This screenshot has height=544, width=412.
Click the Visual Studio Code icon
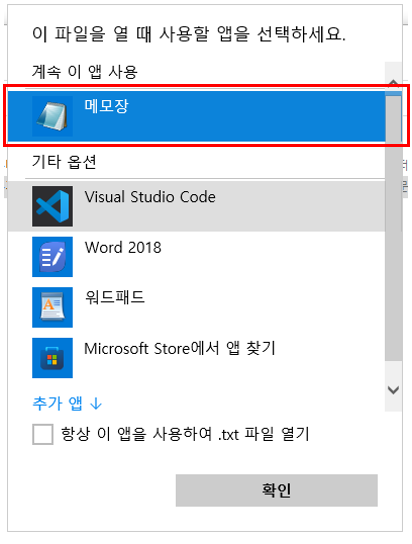click(x=52, y=206)
